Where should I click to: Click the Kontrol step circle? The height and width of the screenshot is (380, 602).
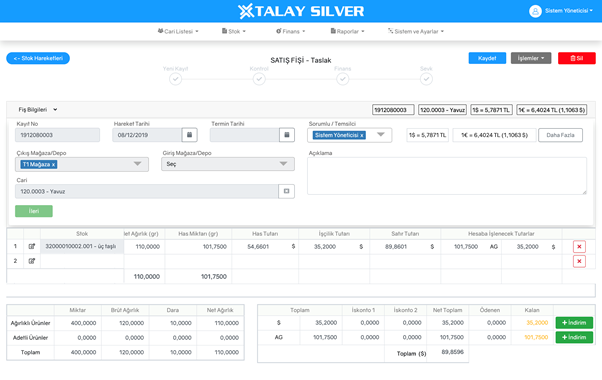pyautogui.click(x=259, y=79)
